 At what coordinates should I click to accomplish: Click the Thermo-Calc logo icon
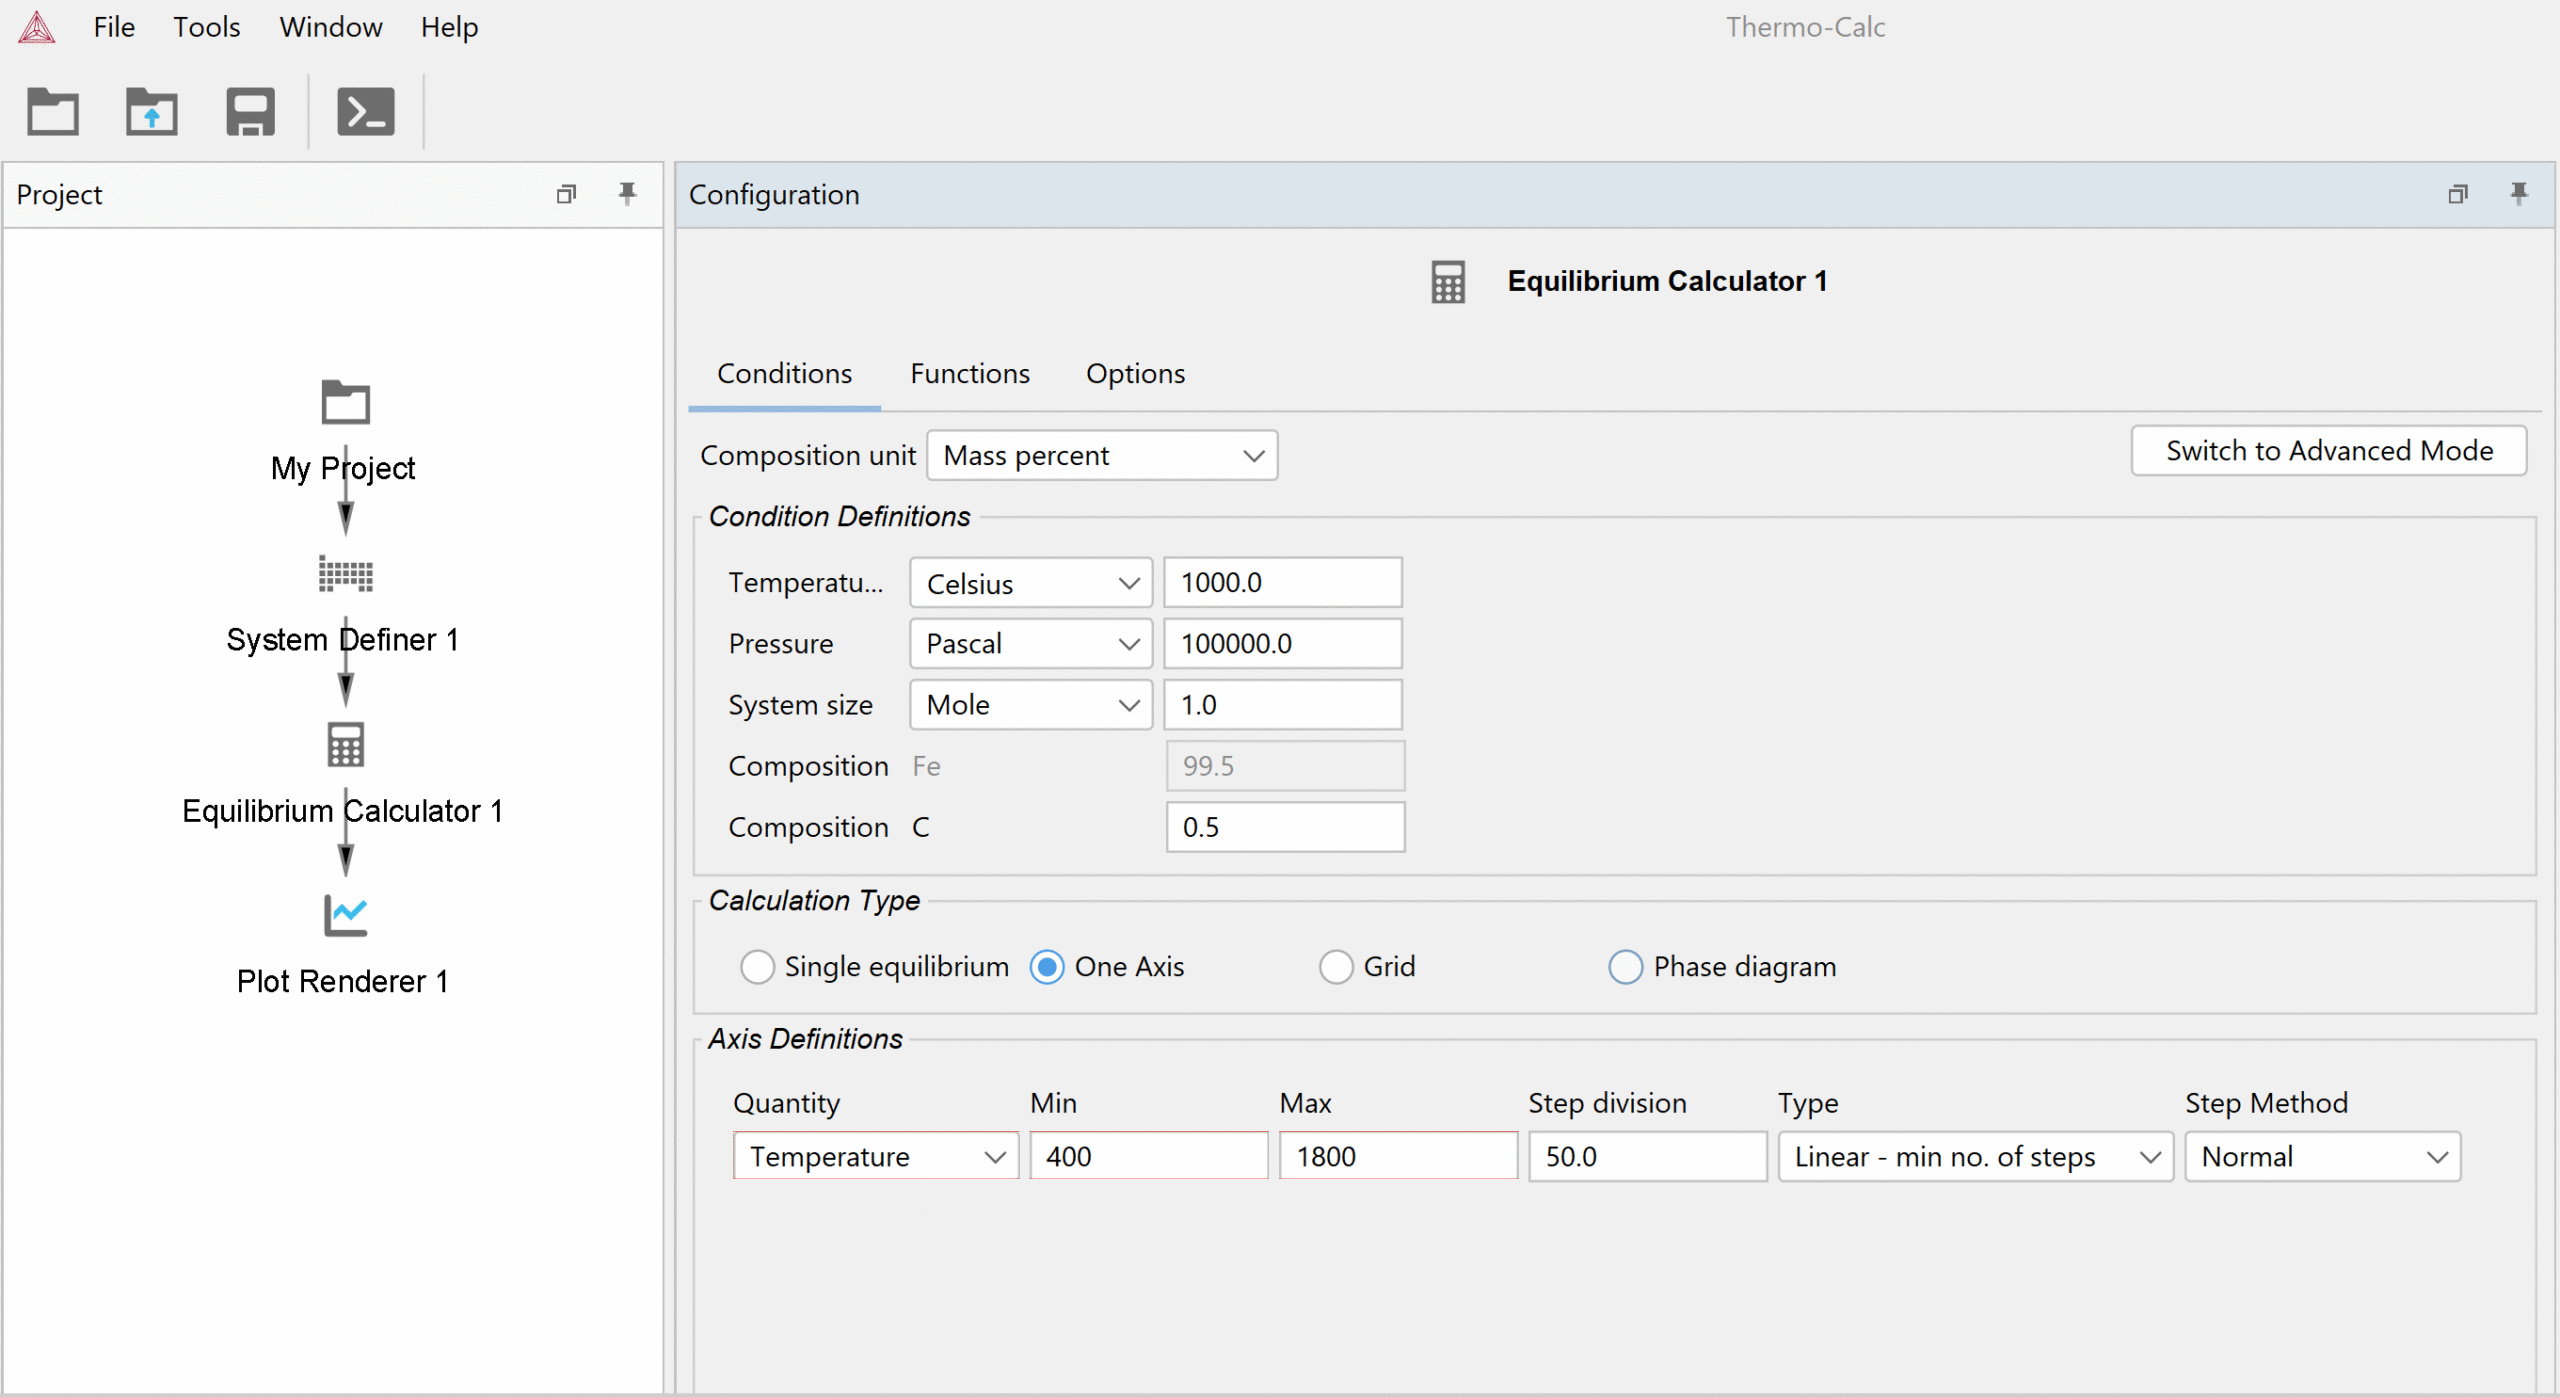tap(37, 27)
